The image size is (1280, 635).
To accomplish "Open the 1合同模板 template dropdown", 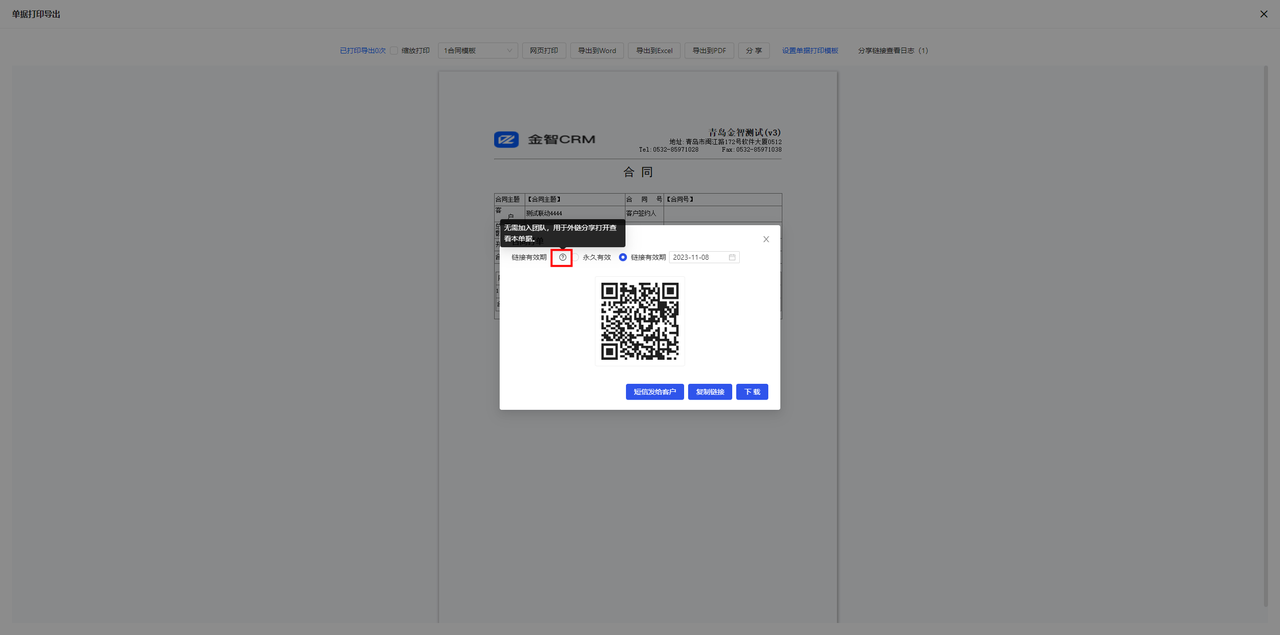I will click(478, 50).
